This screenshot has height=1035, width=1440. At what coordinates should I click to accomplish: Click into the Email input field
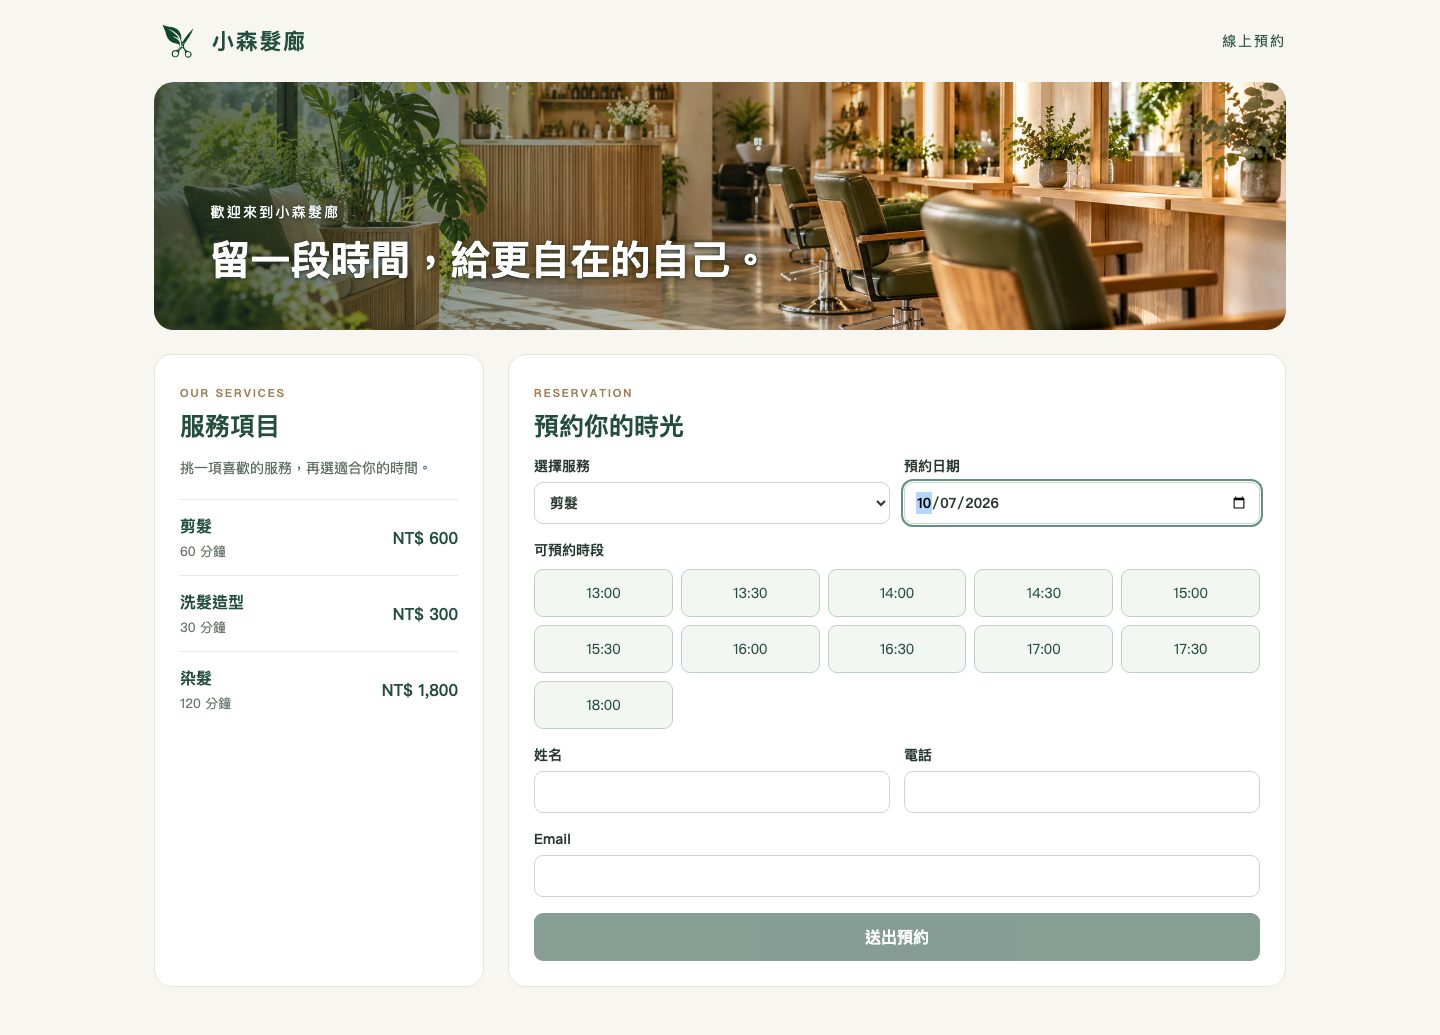897,876
